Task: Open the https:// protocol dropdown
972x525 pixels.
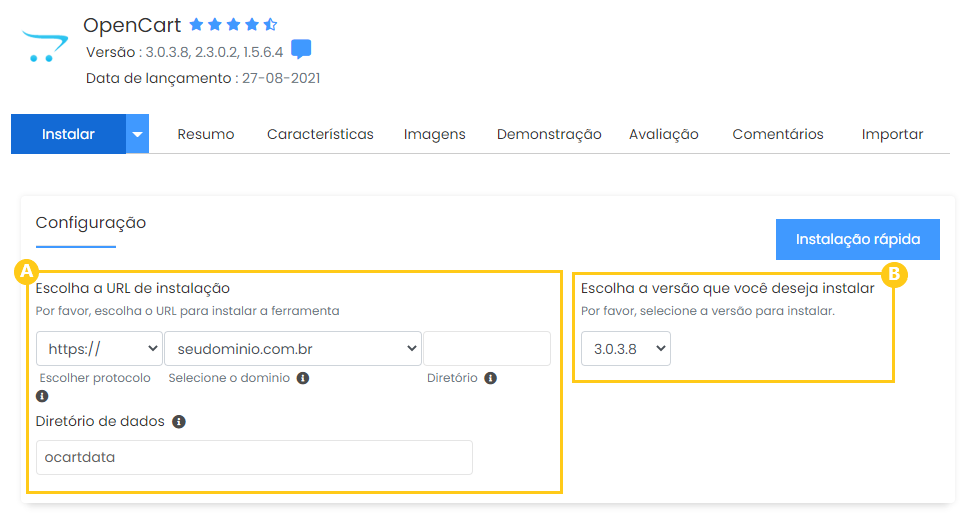Action: coord(99,349)
